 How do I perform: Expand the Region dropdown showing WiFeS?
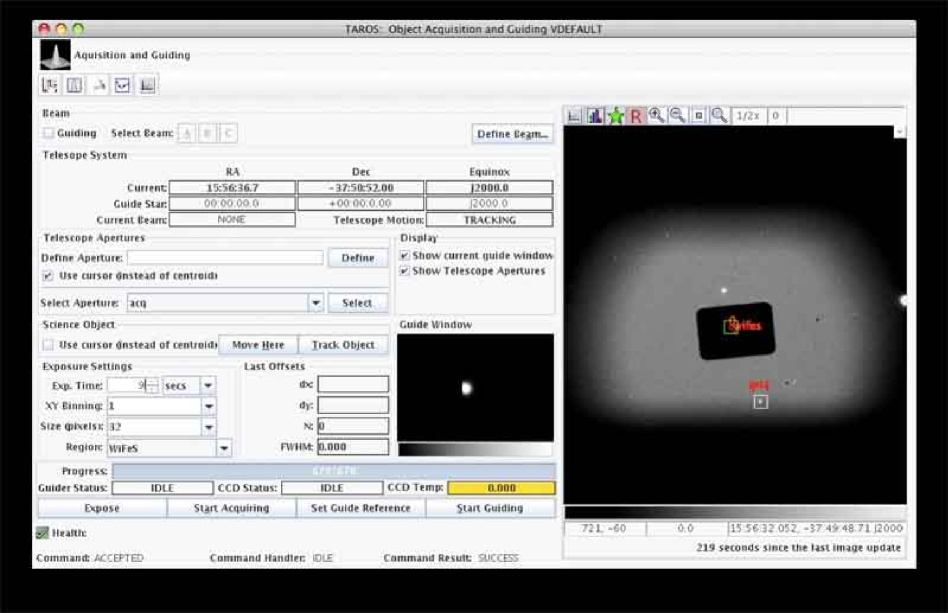point(223,448)
